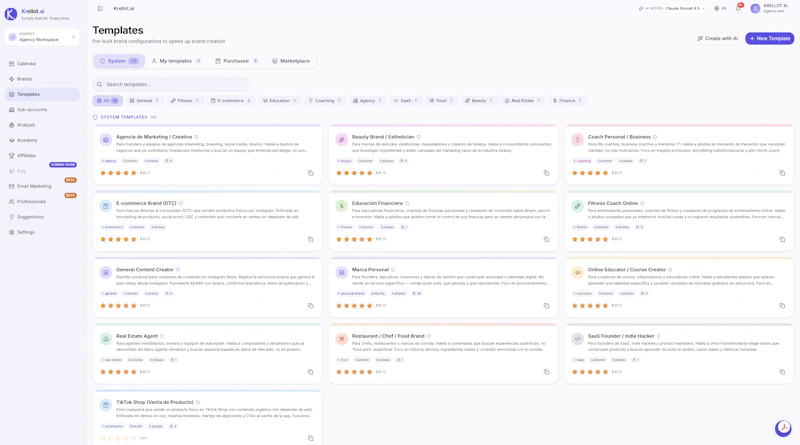Copy the Fitness Coach Online template
The height and width of the screenshot is (445, 800).
(782, 239)
